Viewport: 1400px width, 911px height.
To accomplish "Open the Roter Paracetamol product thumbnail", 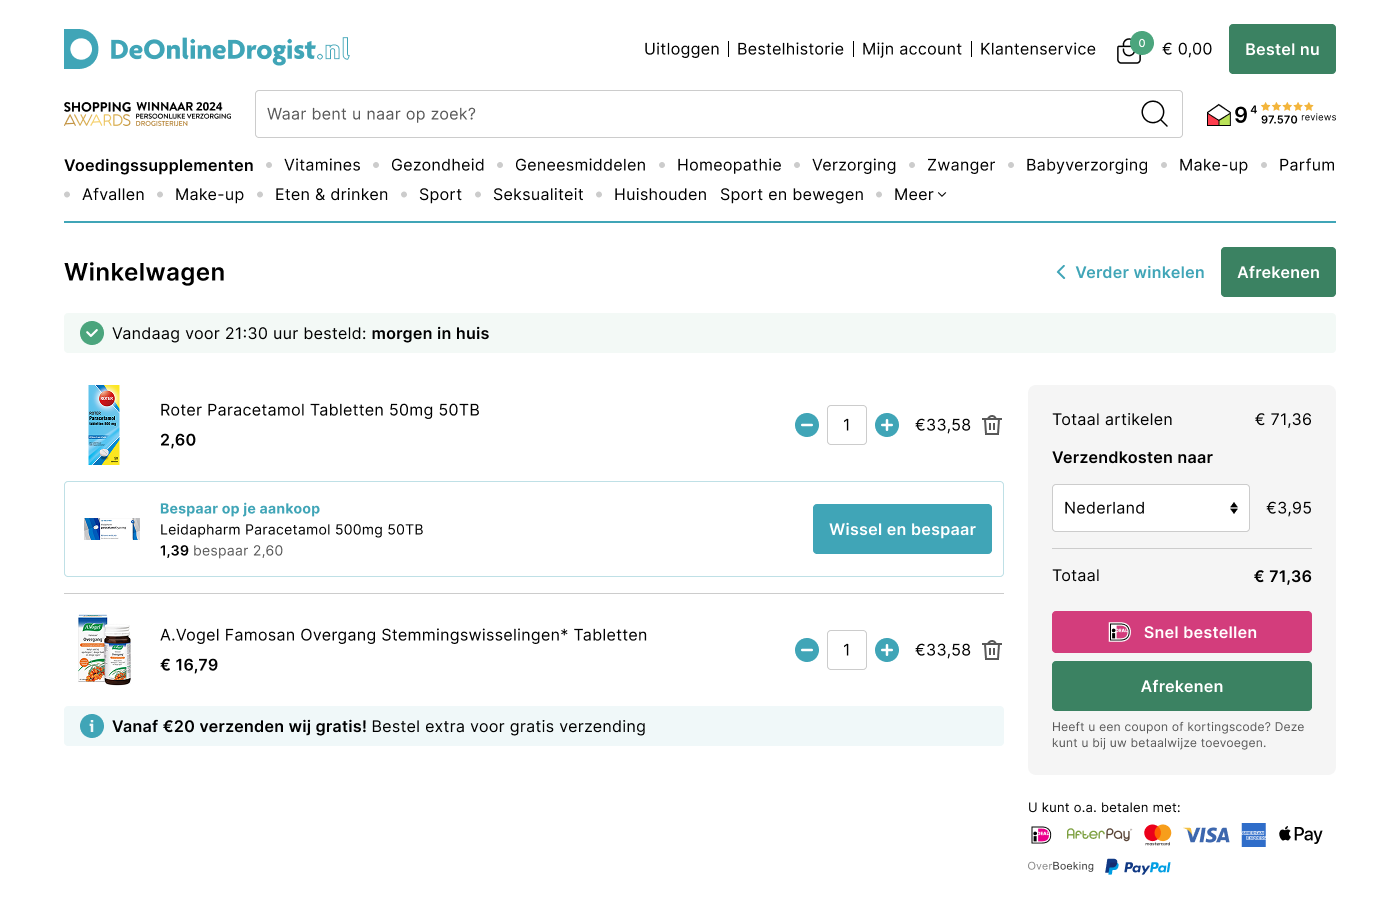I will tap(104, 425).
